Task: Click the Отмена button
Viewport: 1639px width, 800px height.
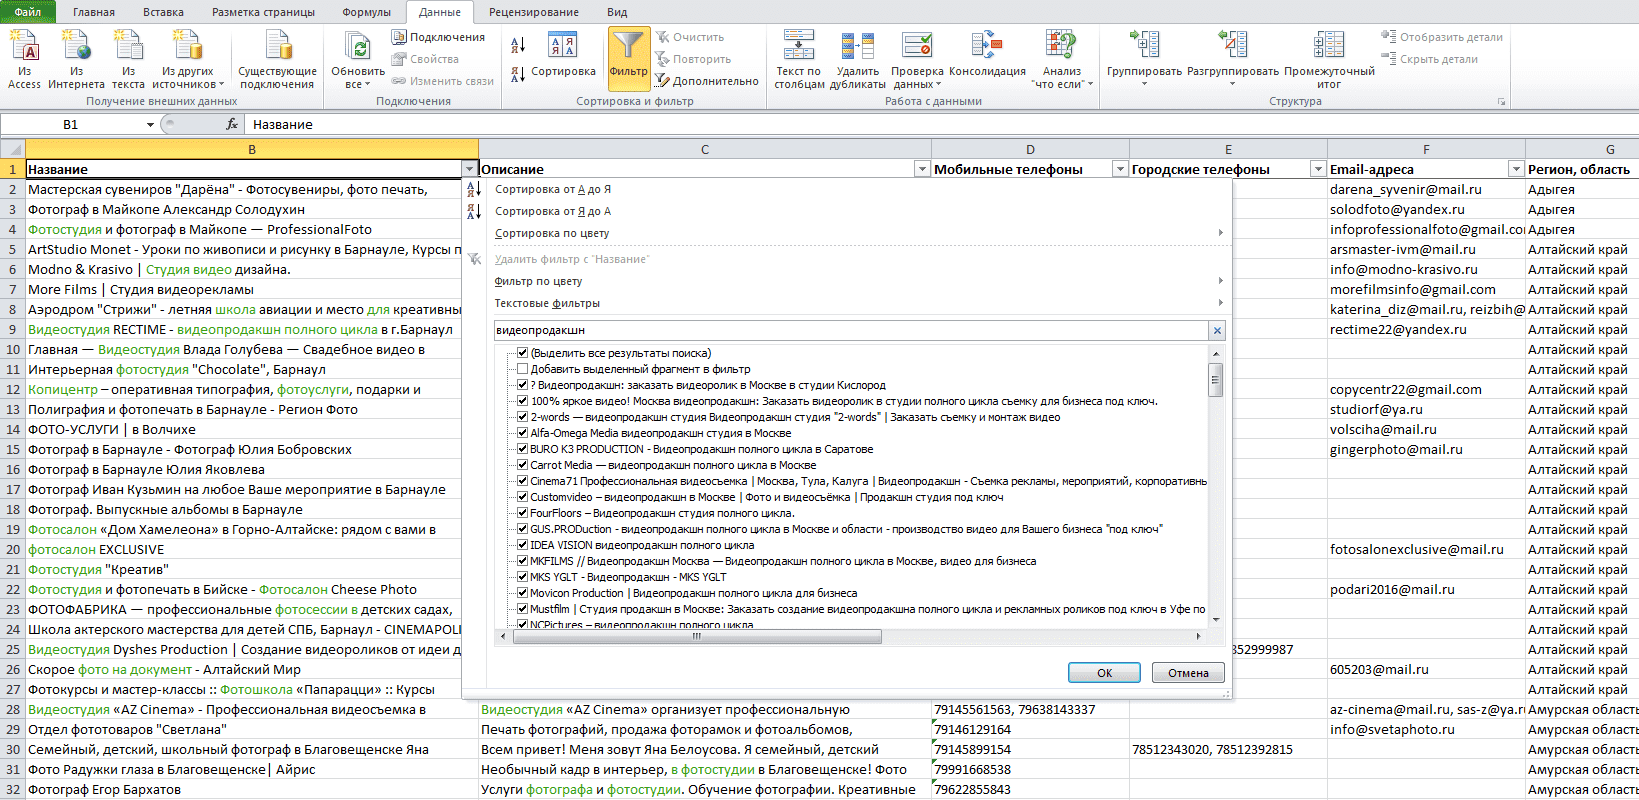Action: point(1188,673)
